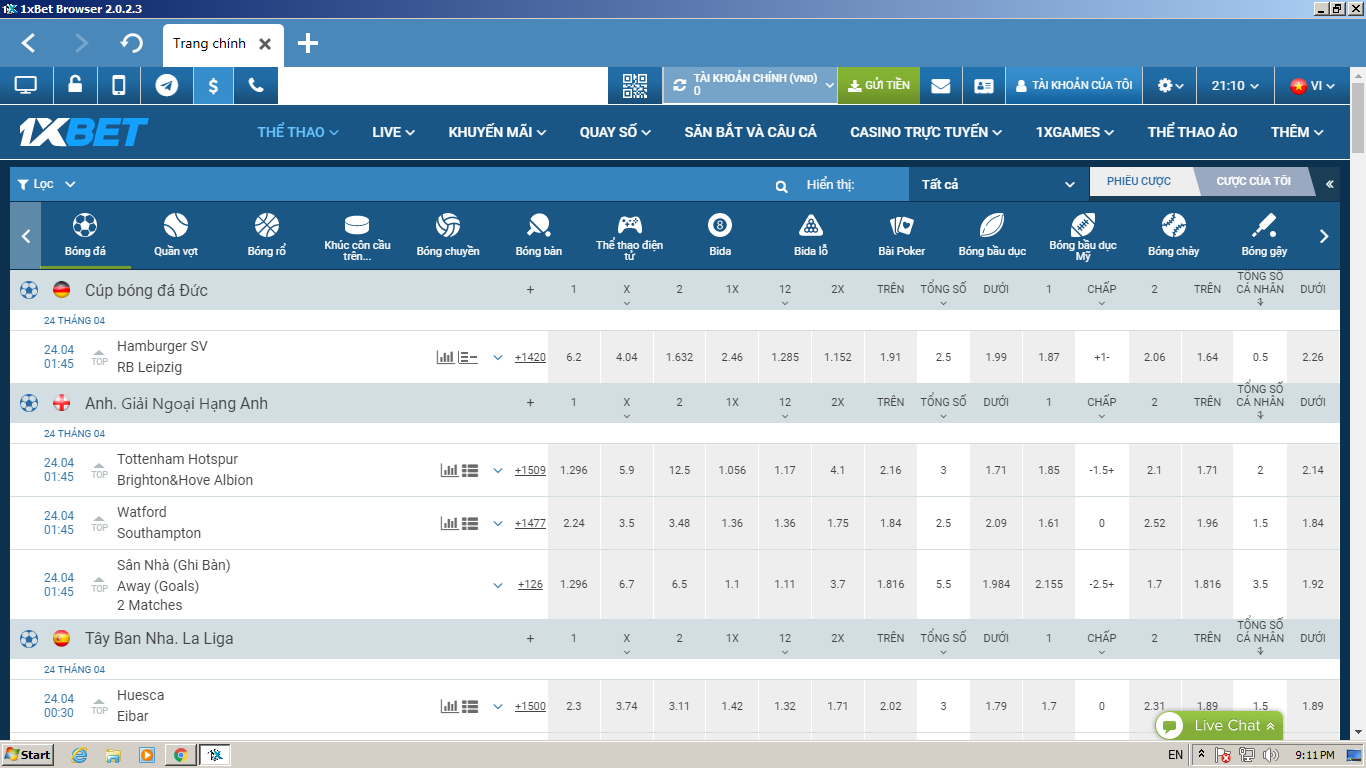Image resolution: width=1366 pixels, height=768 pixels.
Task: Open the CASINO TRỰC TUYẾN menu
Action: coord(927,132)
